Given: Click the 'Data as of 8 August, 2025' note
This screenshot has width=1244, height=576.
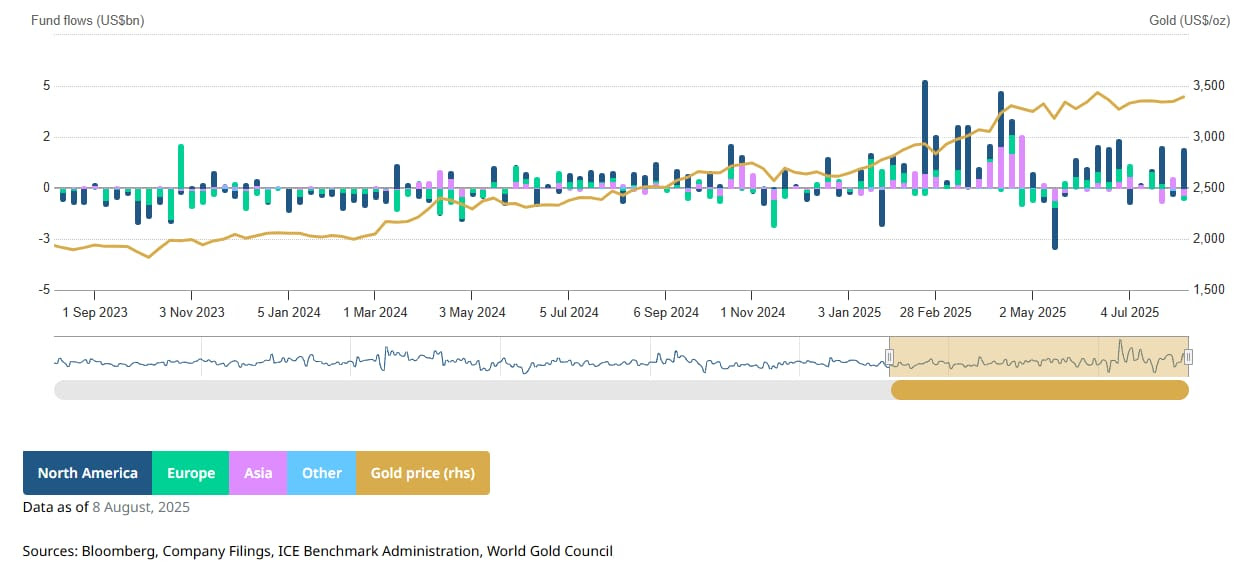Looking at the screenshot, I should coord(106,507).
